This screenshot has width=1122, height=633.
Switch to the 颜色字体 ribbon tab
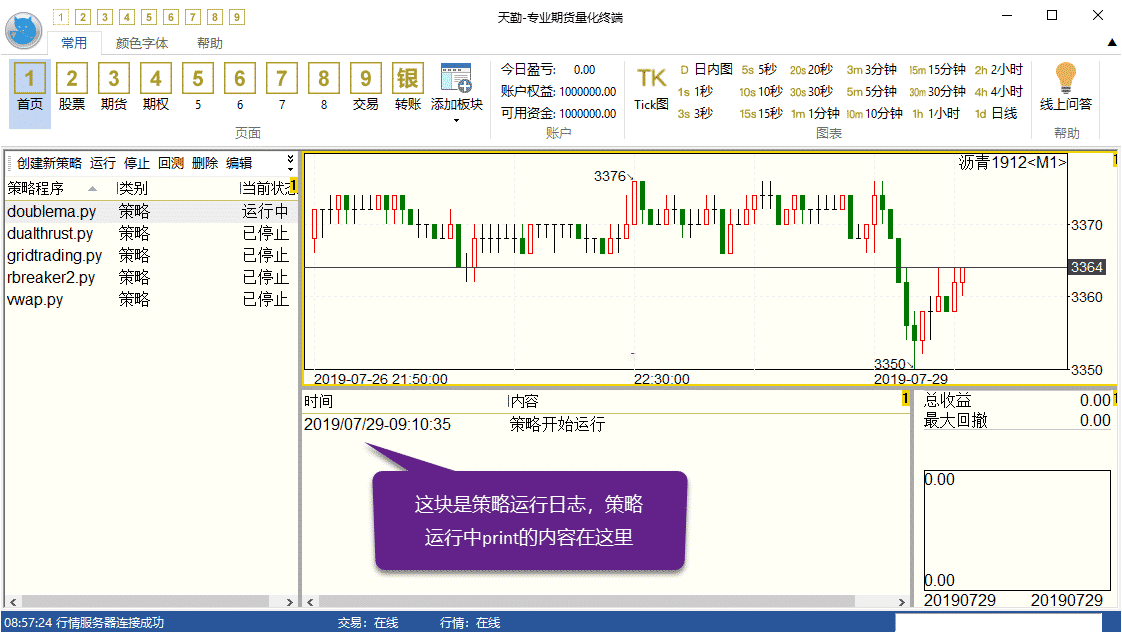point(142,44)
